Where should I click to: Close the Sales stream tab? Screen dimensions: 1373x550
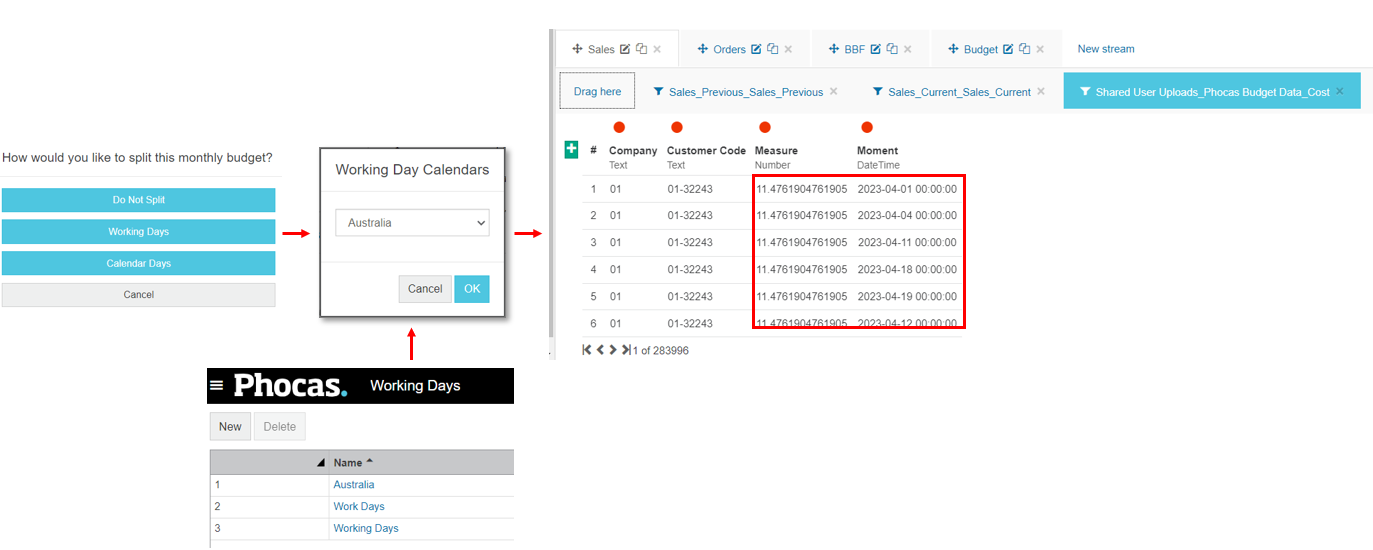657,49
